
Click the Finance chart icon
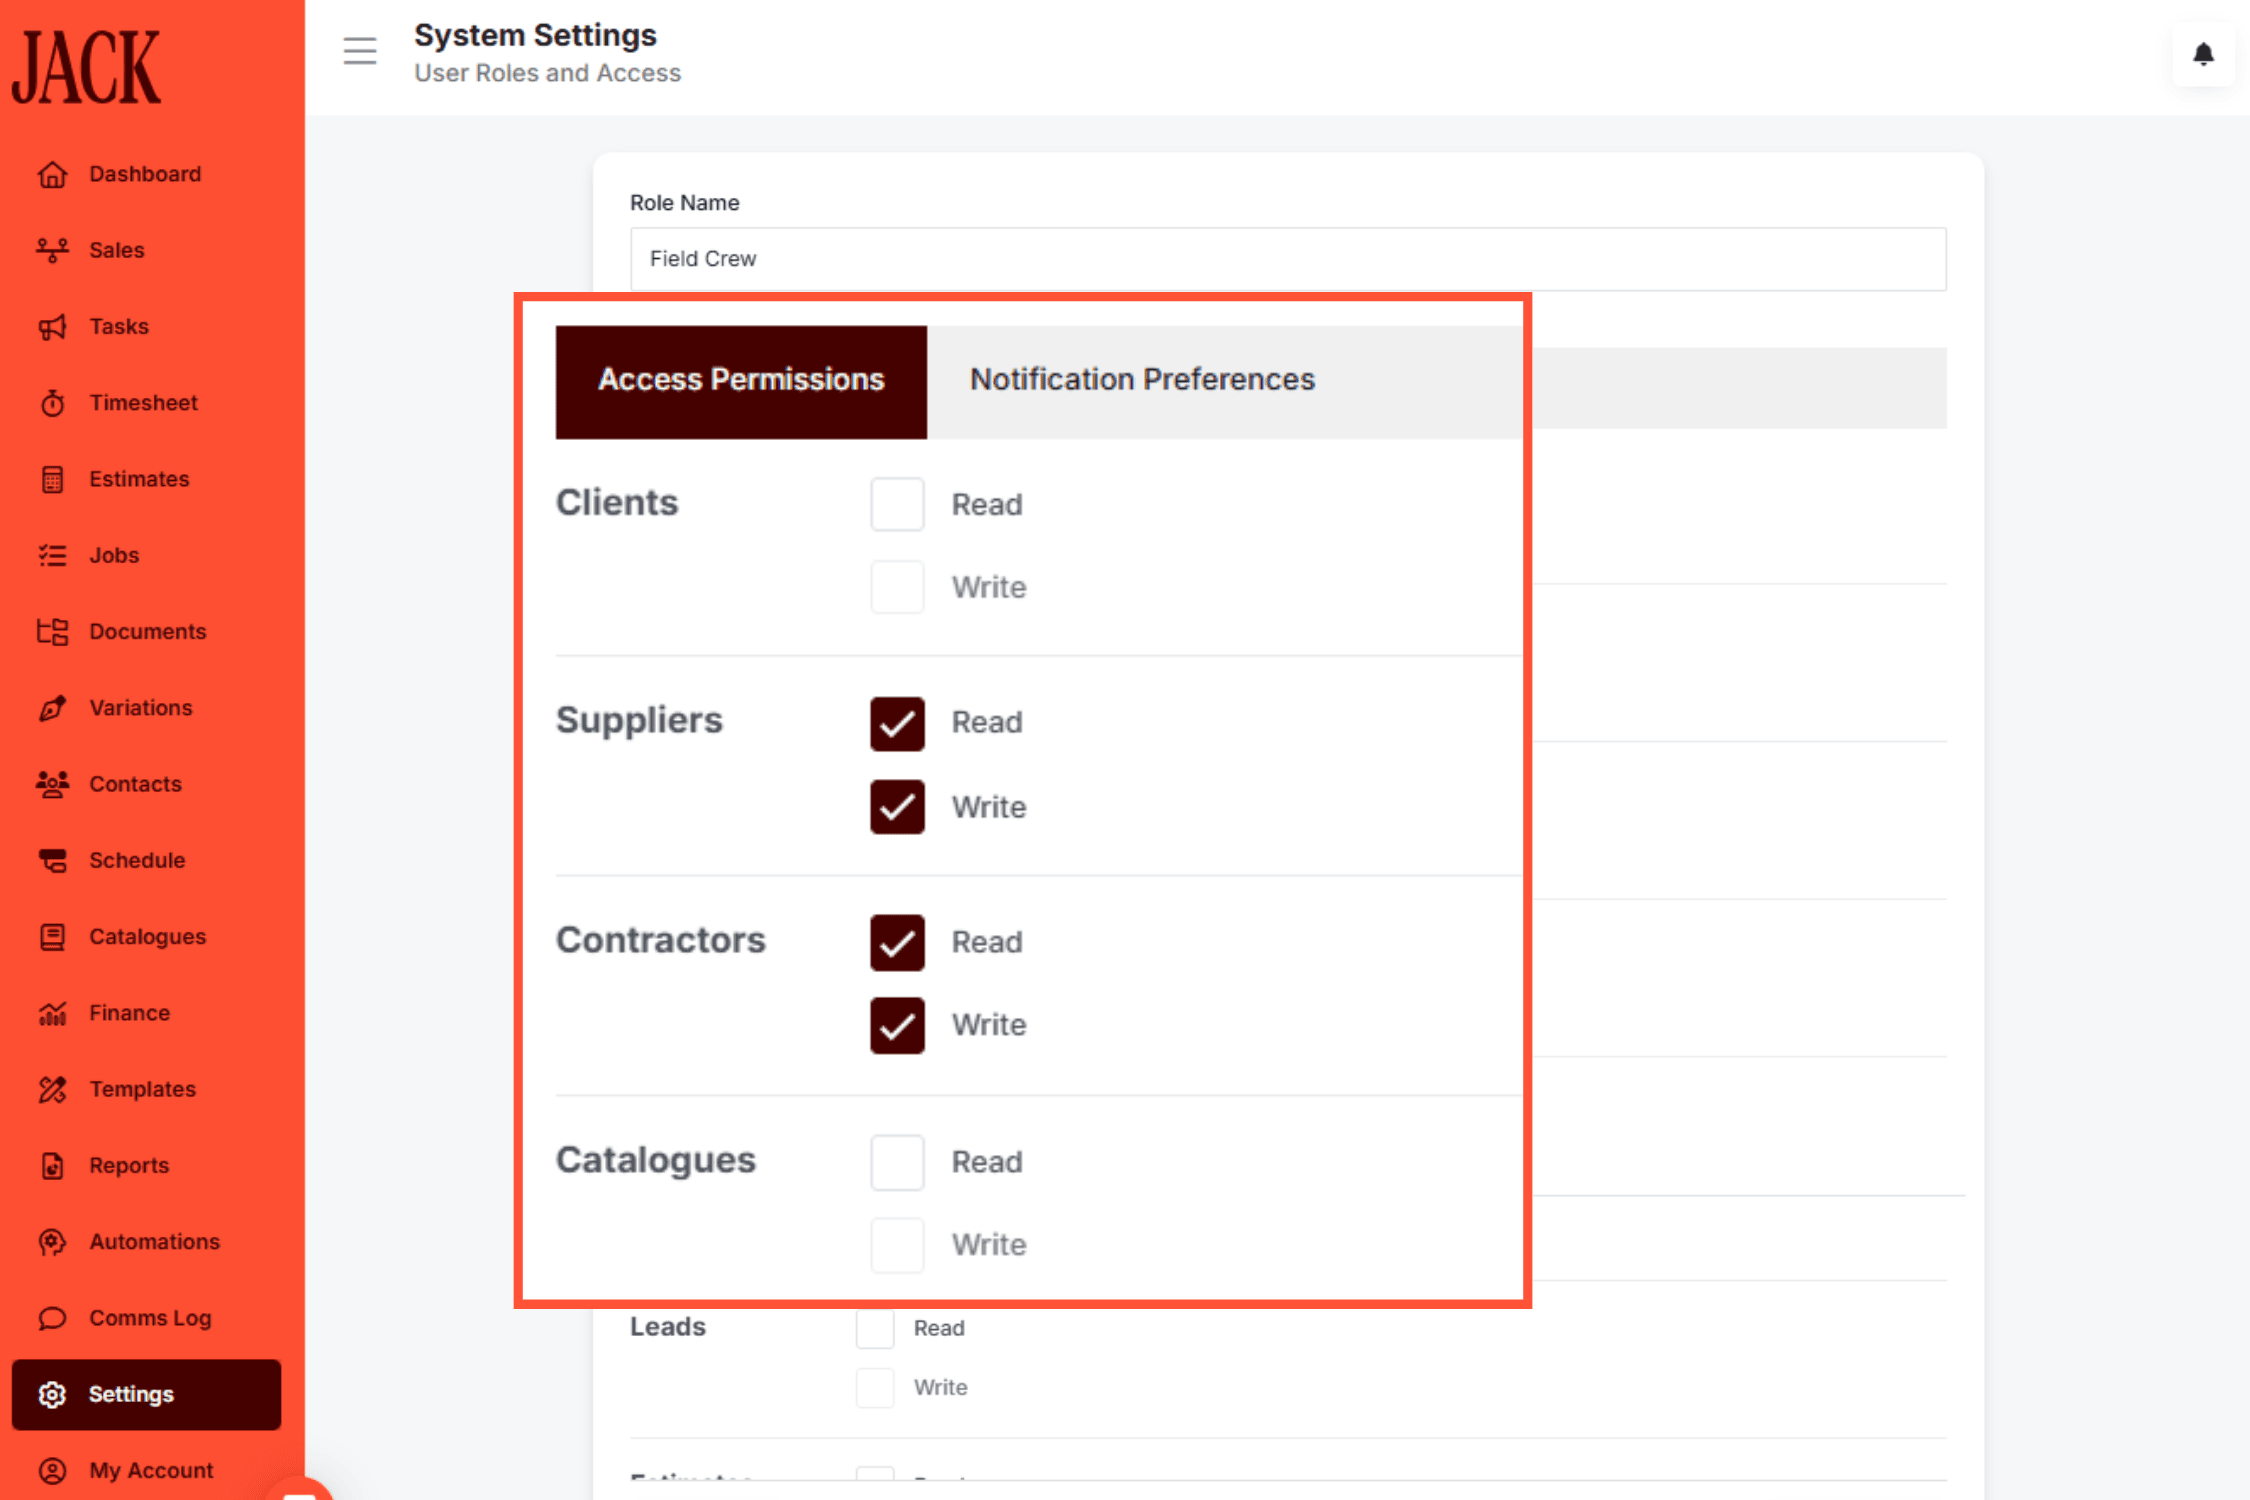pyautogui.click(x=52, y=1012)
